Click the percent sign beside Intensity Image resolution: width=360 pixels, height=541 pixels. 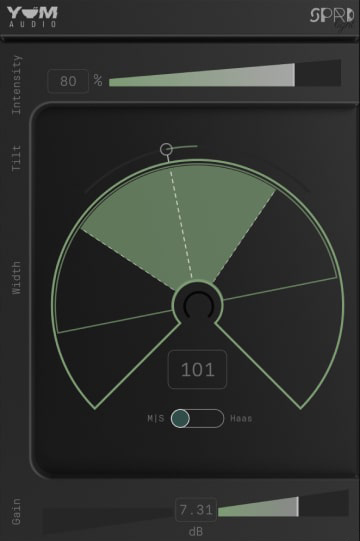pos(98,81)
